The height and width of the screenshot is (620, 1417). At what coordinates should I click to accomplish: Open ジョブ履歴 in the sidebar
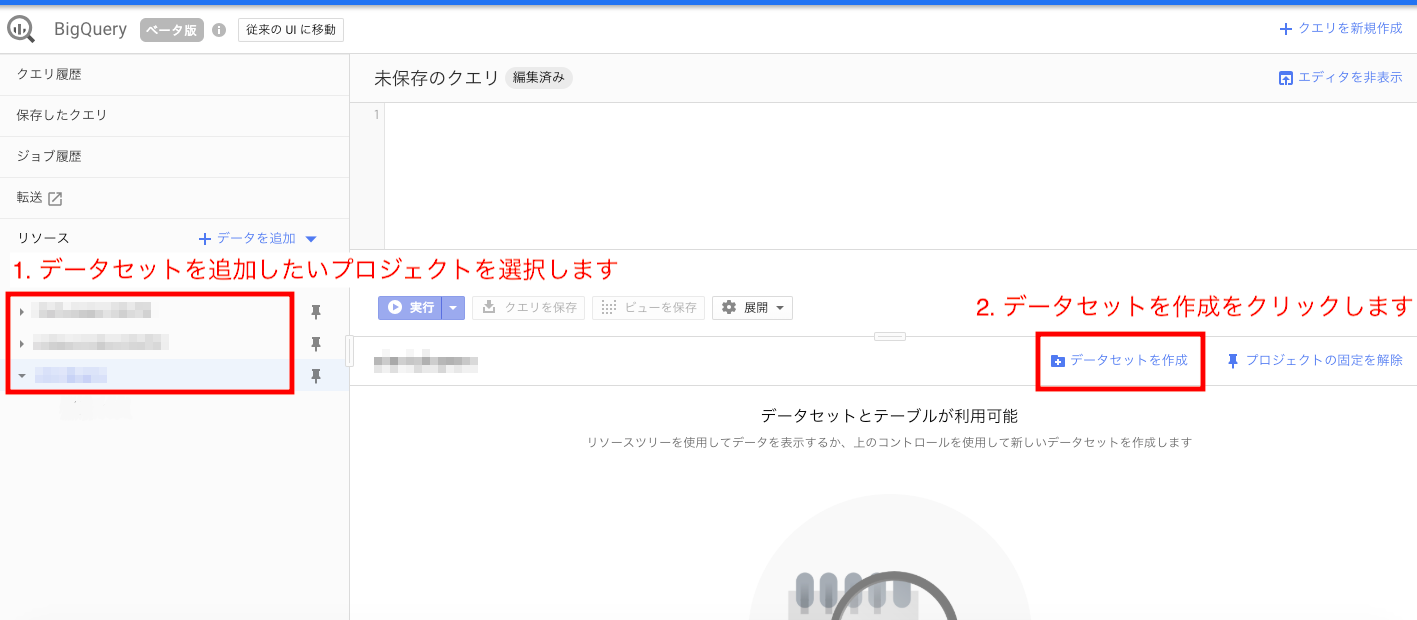coord(174,157)
